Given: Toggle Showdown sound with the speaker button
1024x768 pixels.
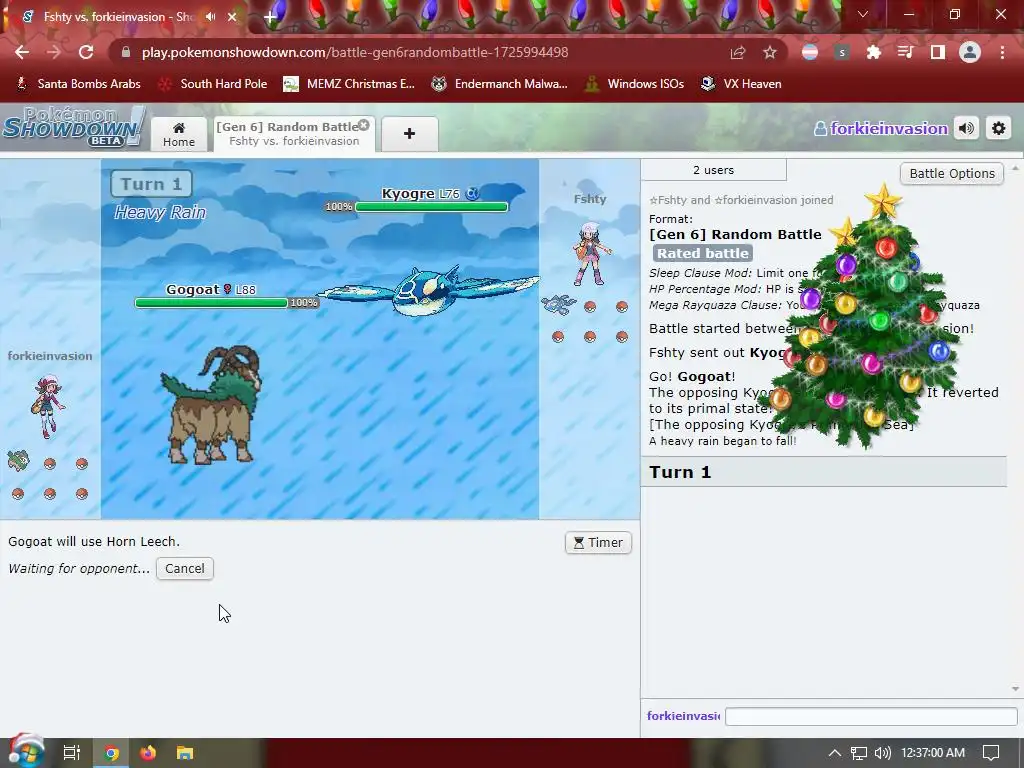Looking at the screenshot, I should 967,129.
